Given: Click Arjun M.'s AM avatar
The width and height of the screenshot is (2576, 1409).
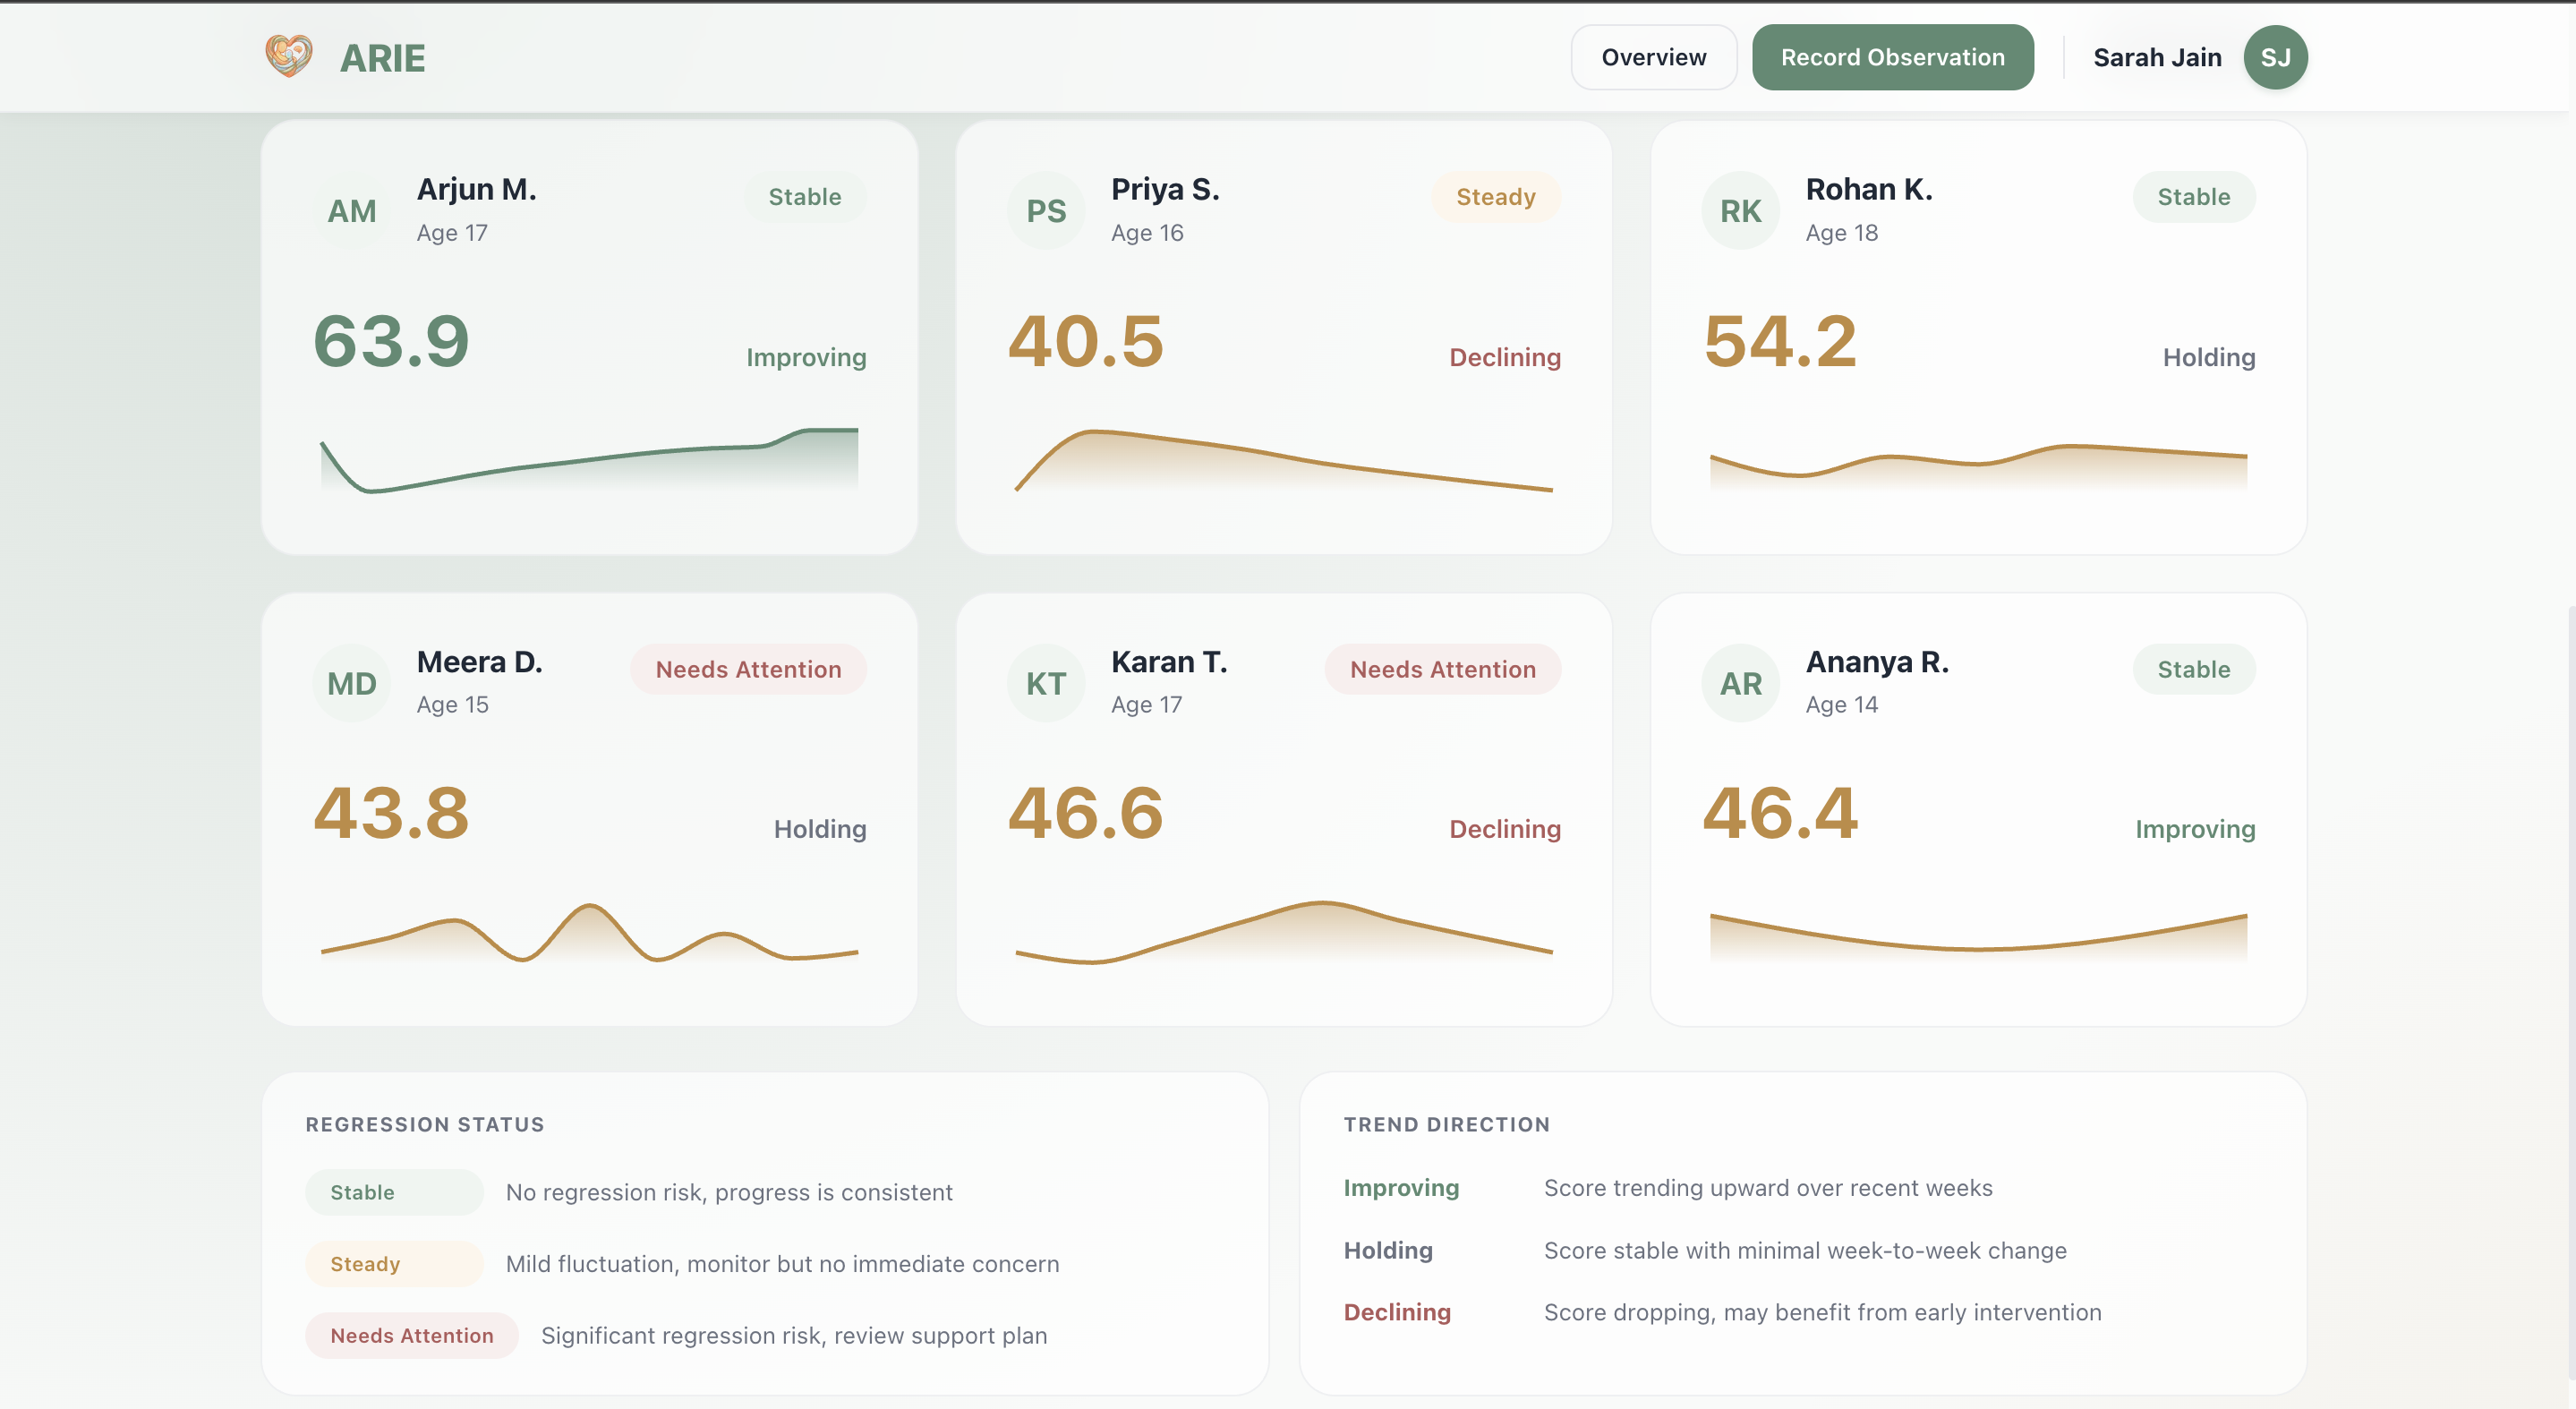Looking at the screenshot, I should point(352,211).
